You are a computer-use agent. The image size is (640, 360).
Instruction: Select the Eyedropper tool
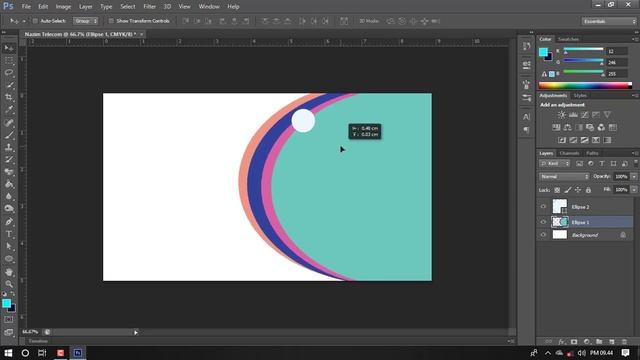coord(9,109)
